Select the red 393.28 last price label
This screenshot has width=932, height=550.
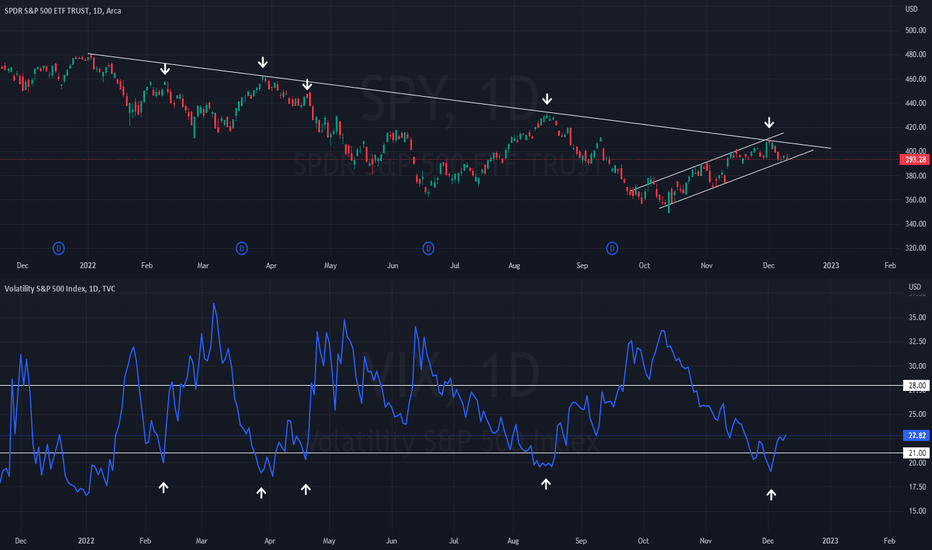(x=915, y=159)
